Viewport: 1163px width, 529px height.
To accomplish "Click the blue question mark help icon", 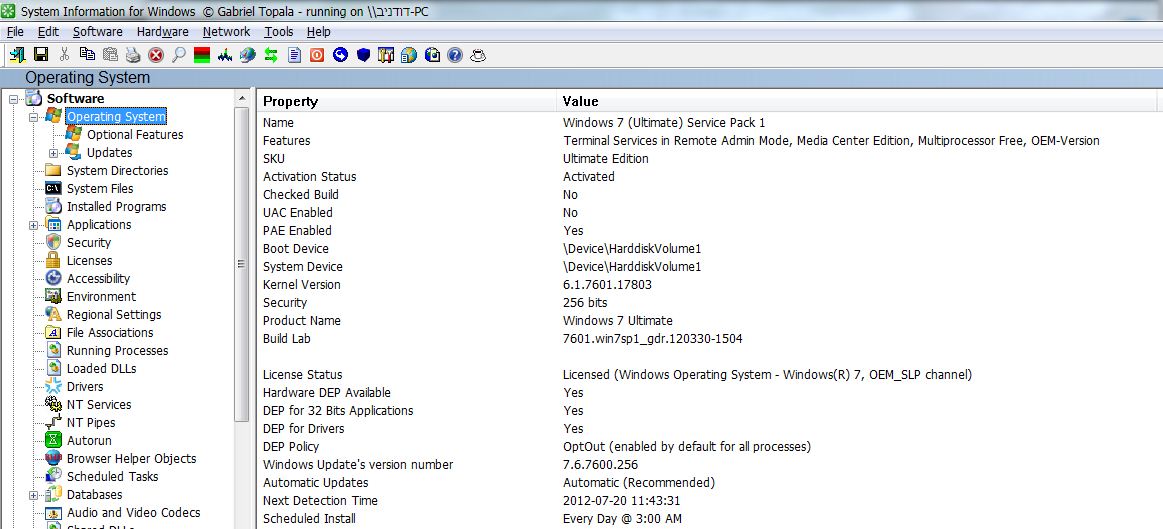I will pyautogui.click(x=455, y=55).
